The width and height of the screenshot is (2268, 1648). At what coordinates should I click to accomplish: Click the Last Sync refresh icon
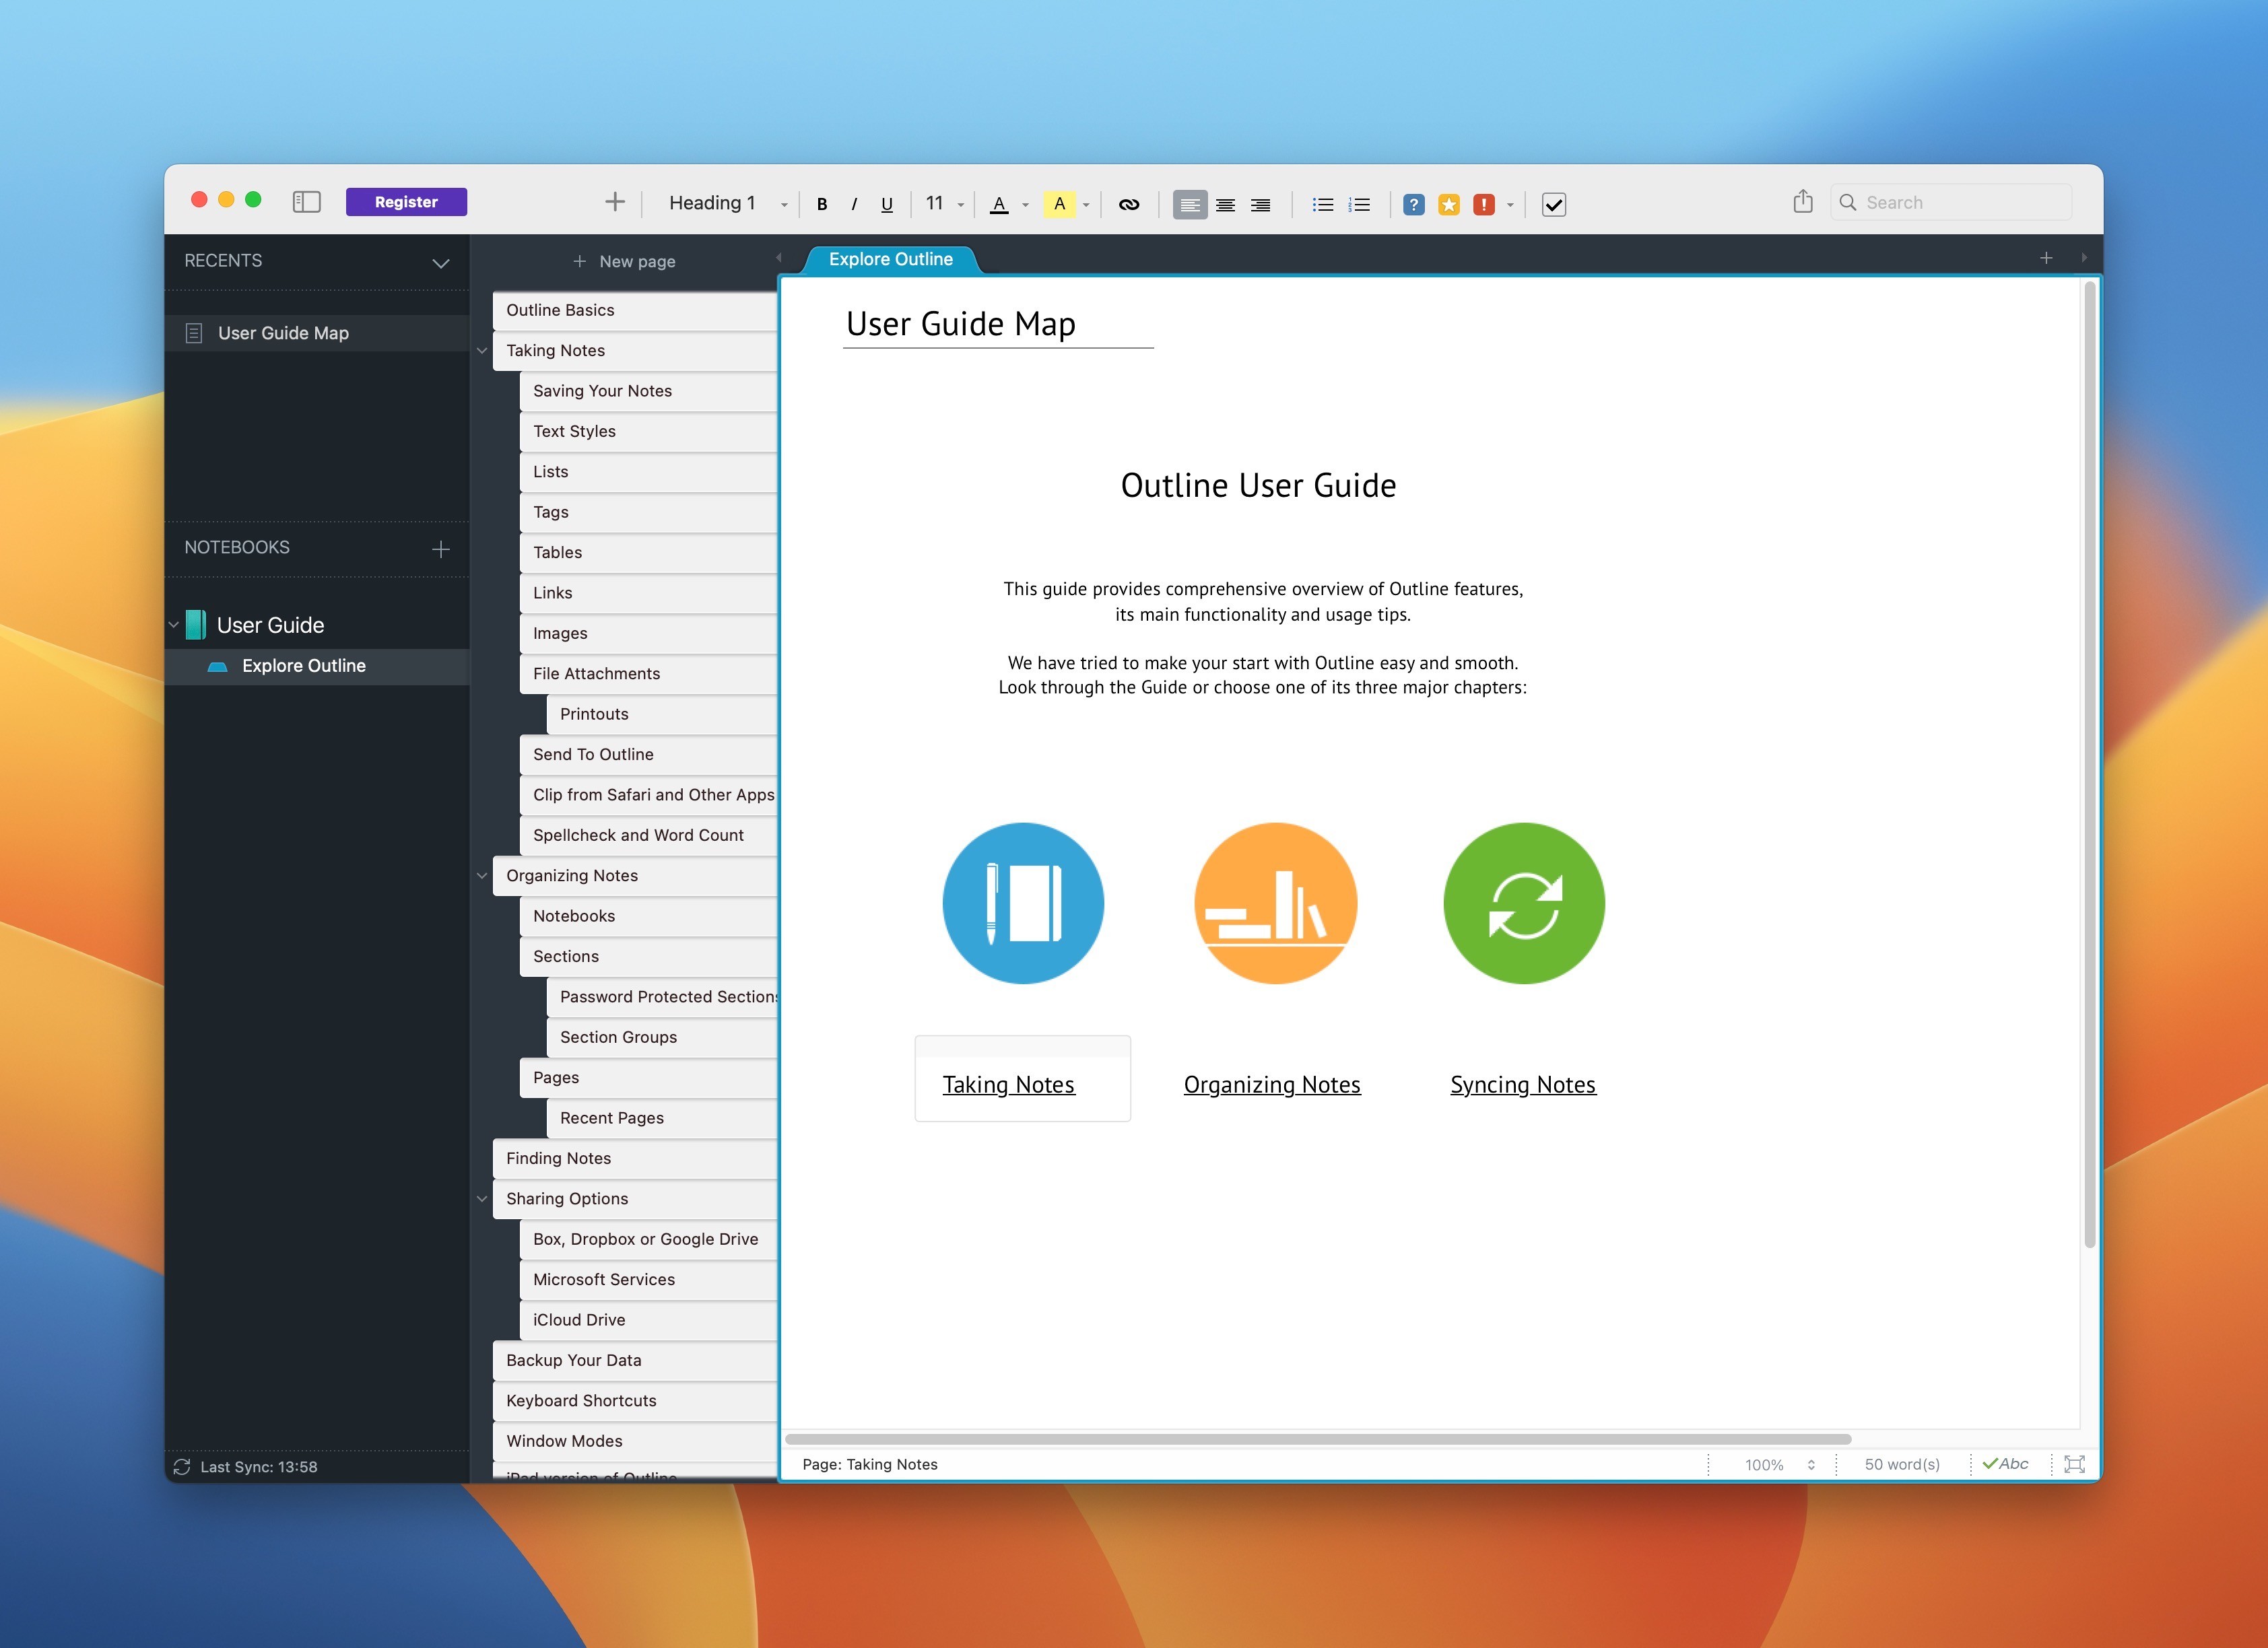(x=182, y=1466)
